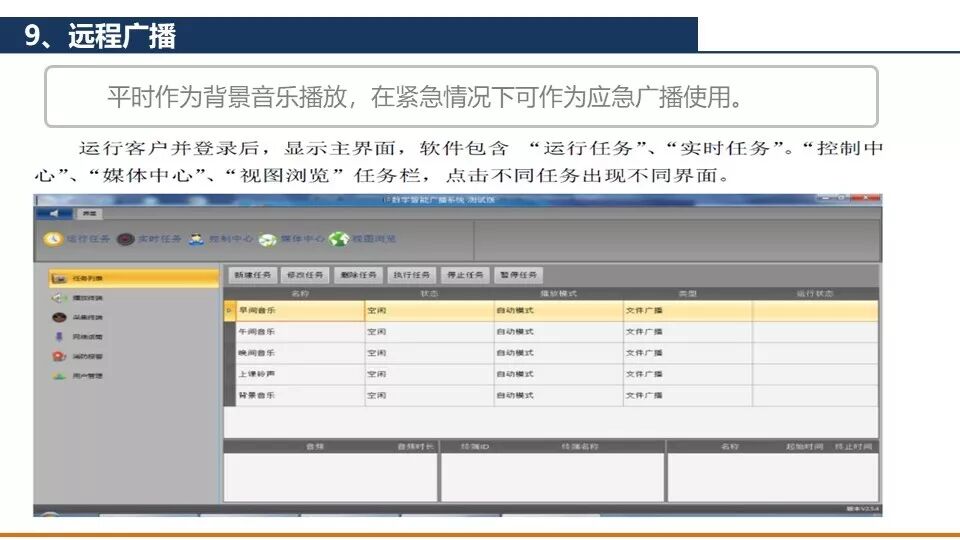Select the tab next to the speaker button
This screenshot has width=960, height=540.
pyautogui.click(x=89, y=214)
